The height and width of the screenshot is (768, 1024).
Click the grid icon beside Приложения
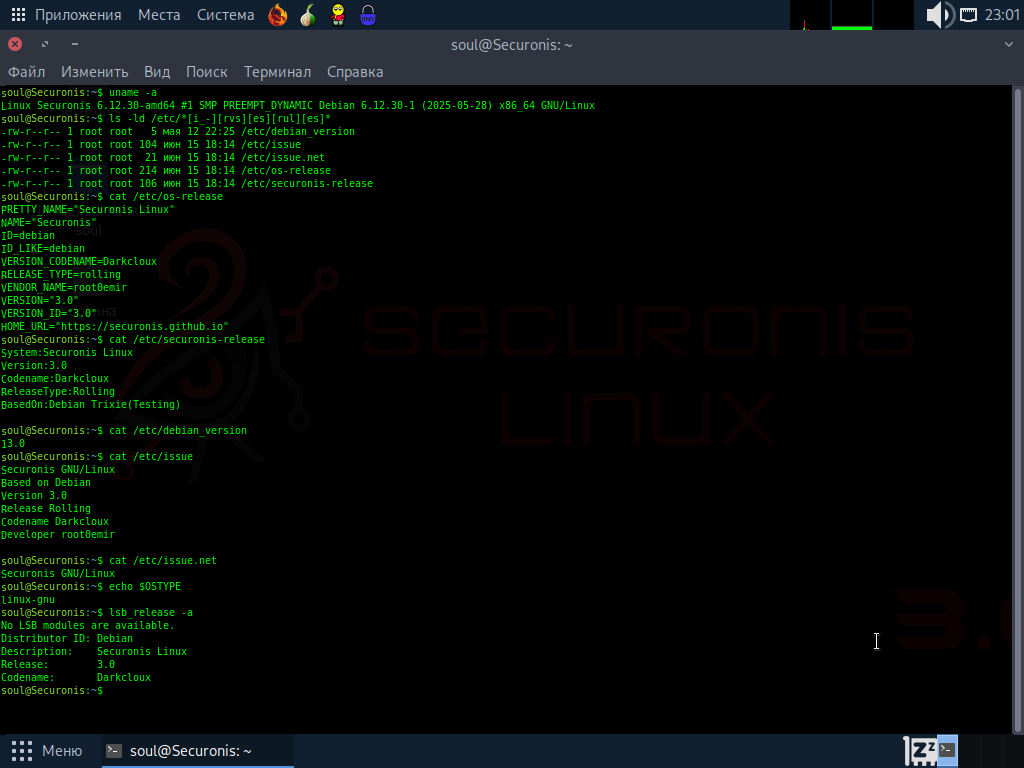18,15
